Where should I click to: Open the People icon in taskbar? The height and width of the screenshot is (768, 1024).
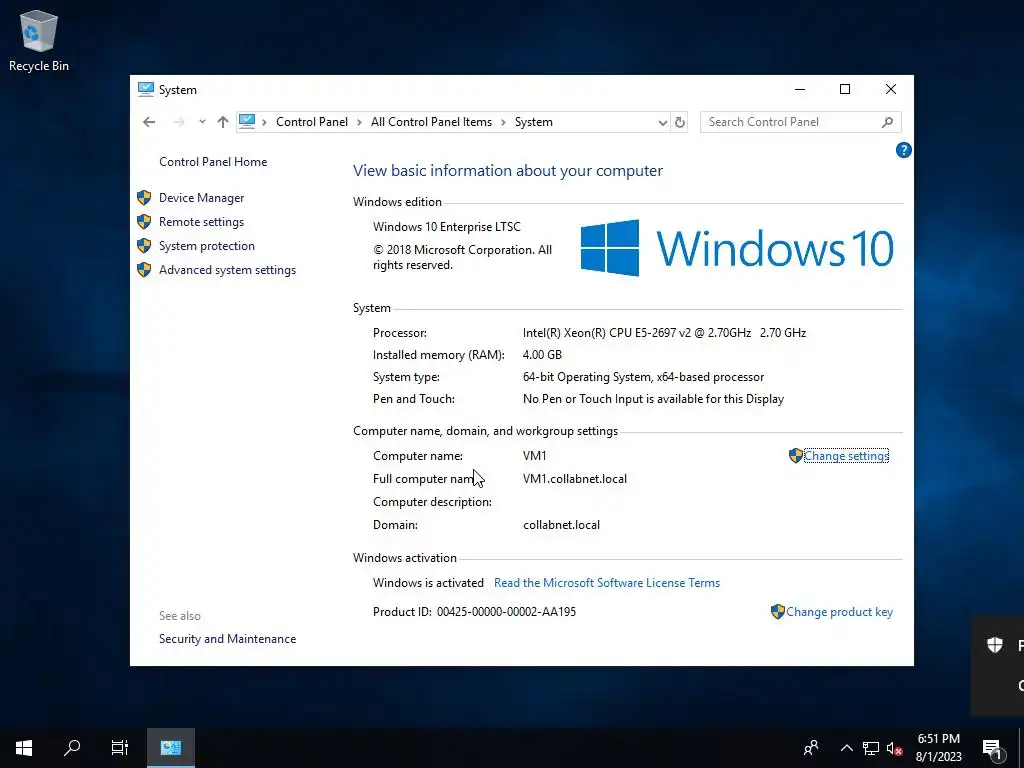(x=811, y=748)
